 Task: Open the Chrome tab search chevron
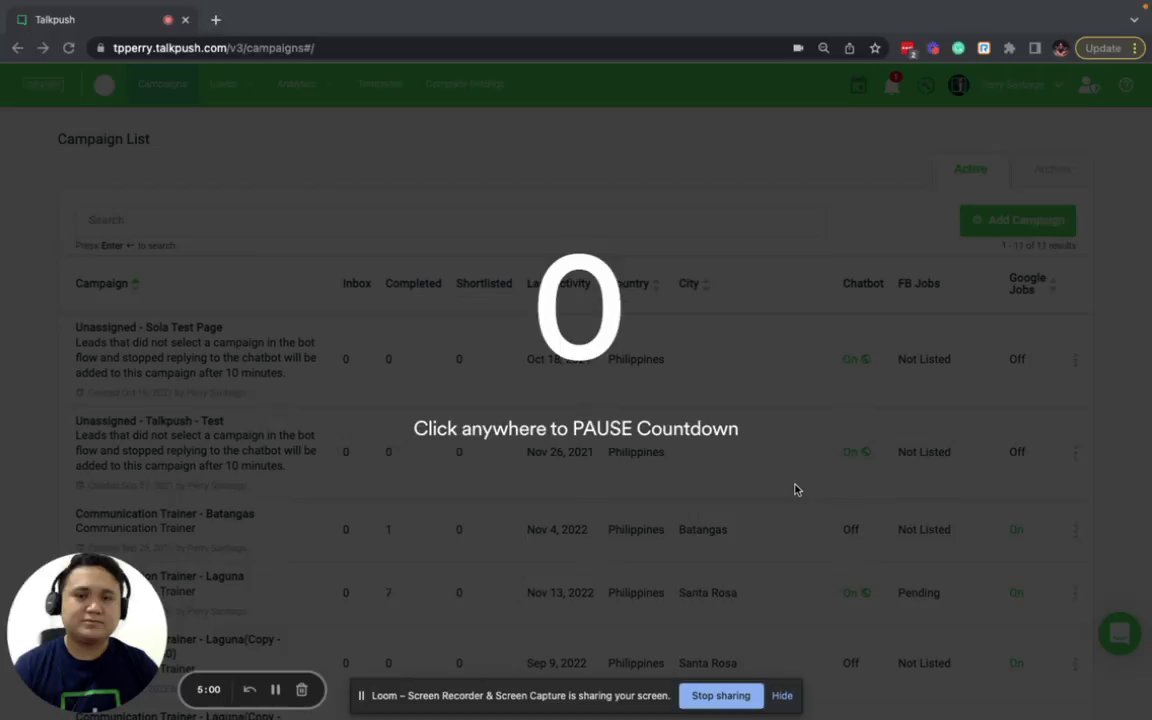click(1134, 20)
